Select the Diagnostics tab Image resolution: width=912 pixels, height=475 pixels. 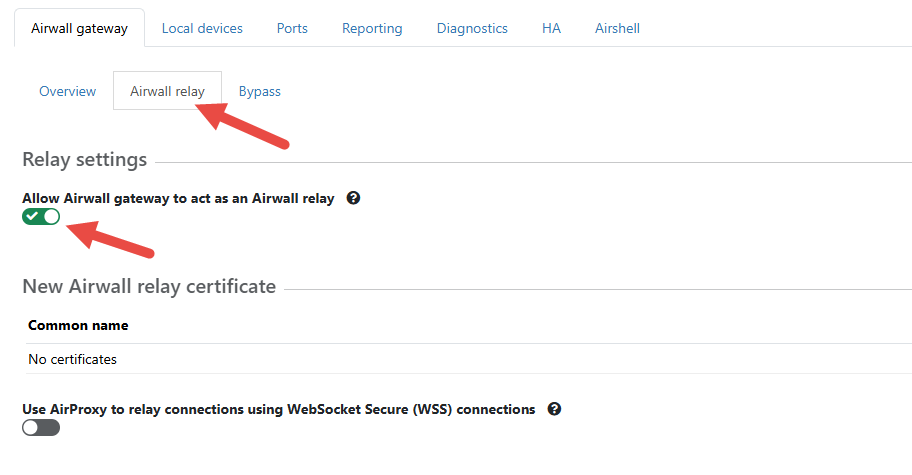click(472, 28)
